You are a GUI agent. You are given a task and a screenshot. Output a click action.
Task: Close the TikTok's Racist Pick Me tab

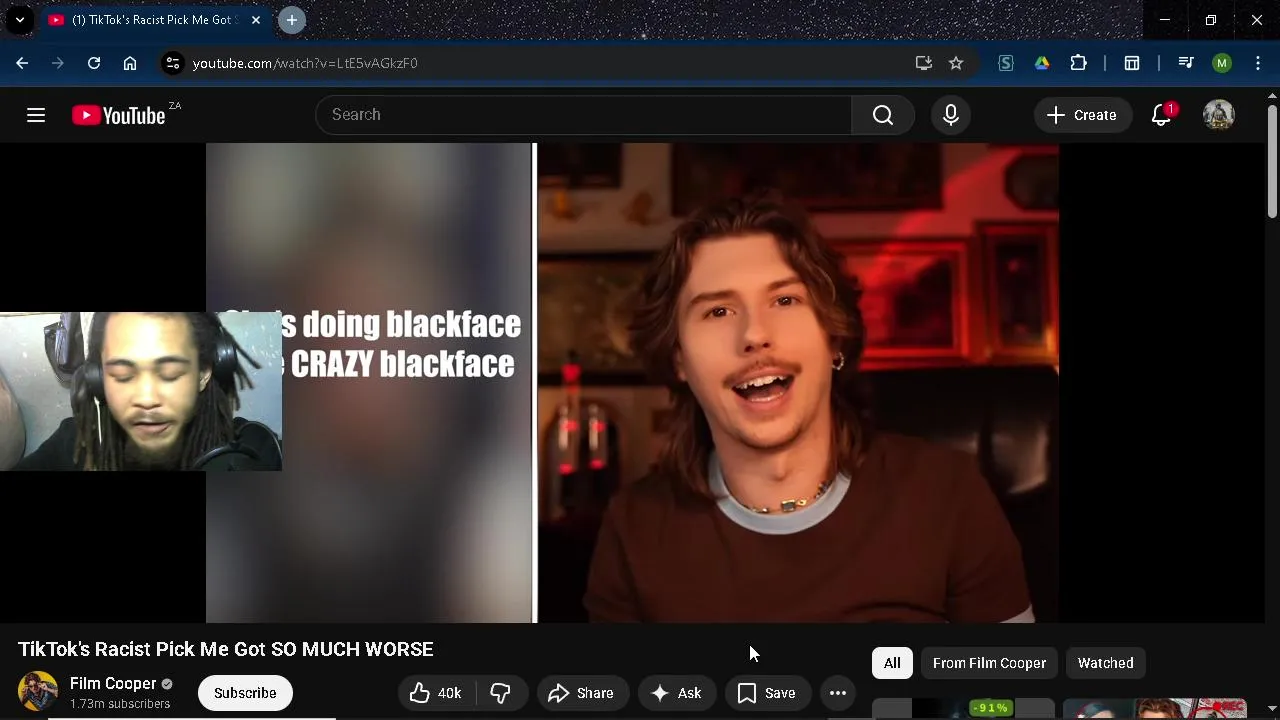[x=256, y=20]
